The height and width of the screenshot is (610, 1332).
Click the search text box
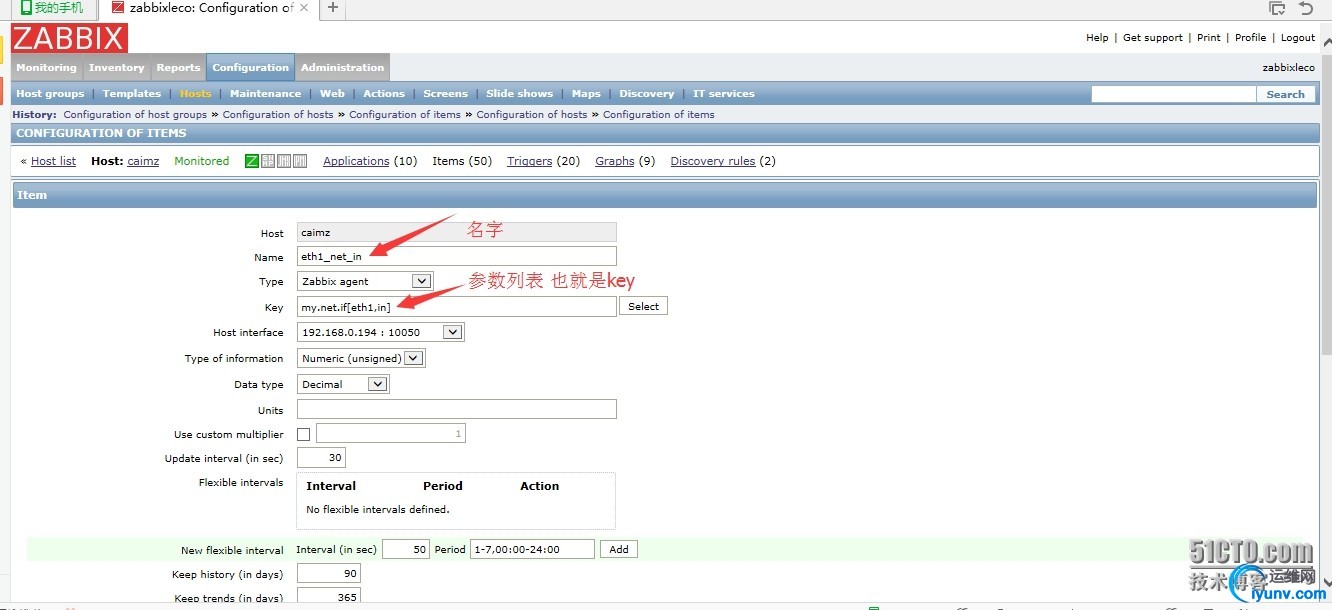coord(1174,94)
